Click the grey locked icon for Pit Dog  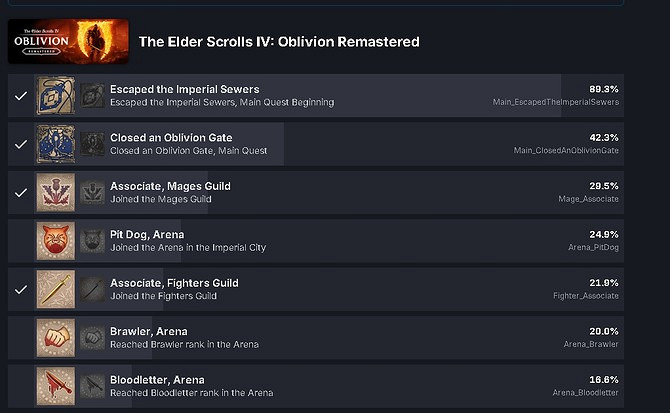click(x=93, y=240)
